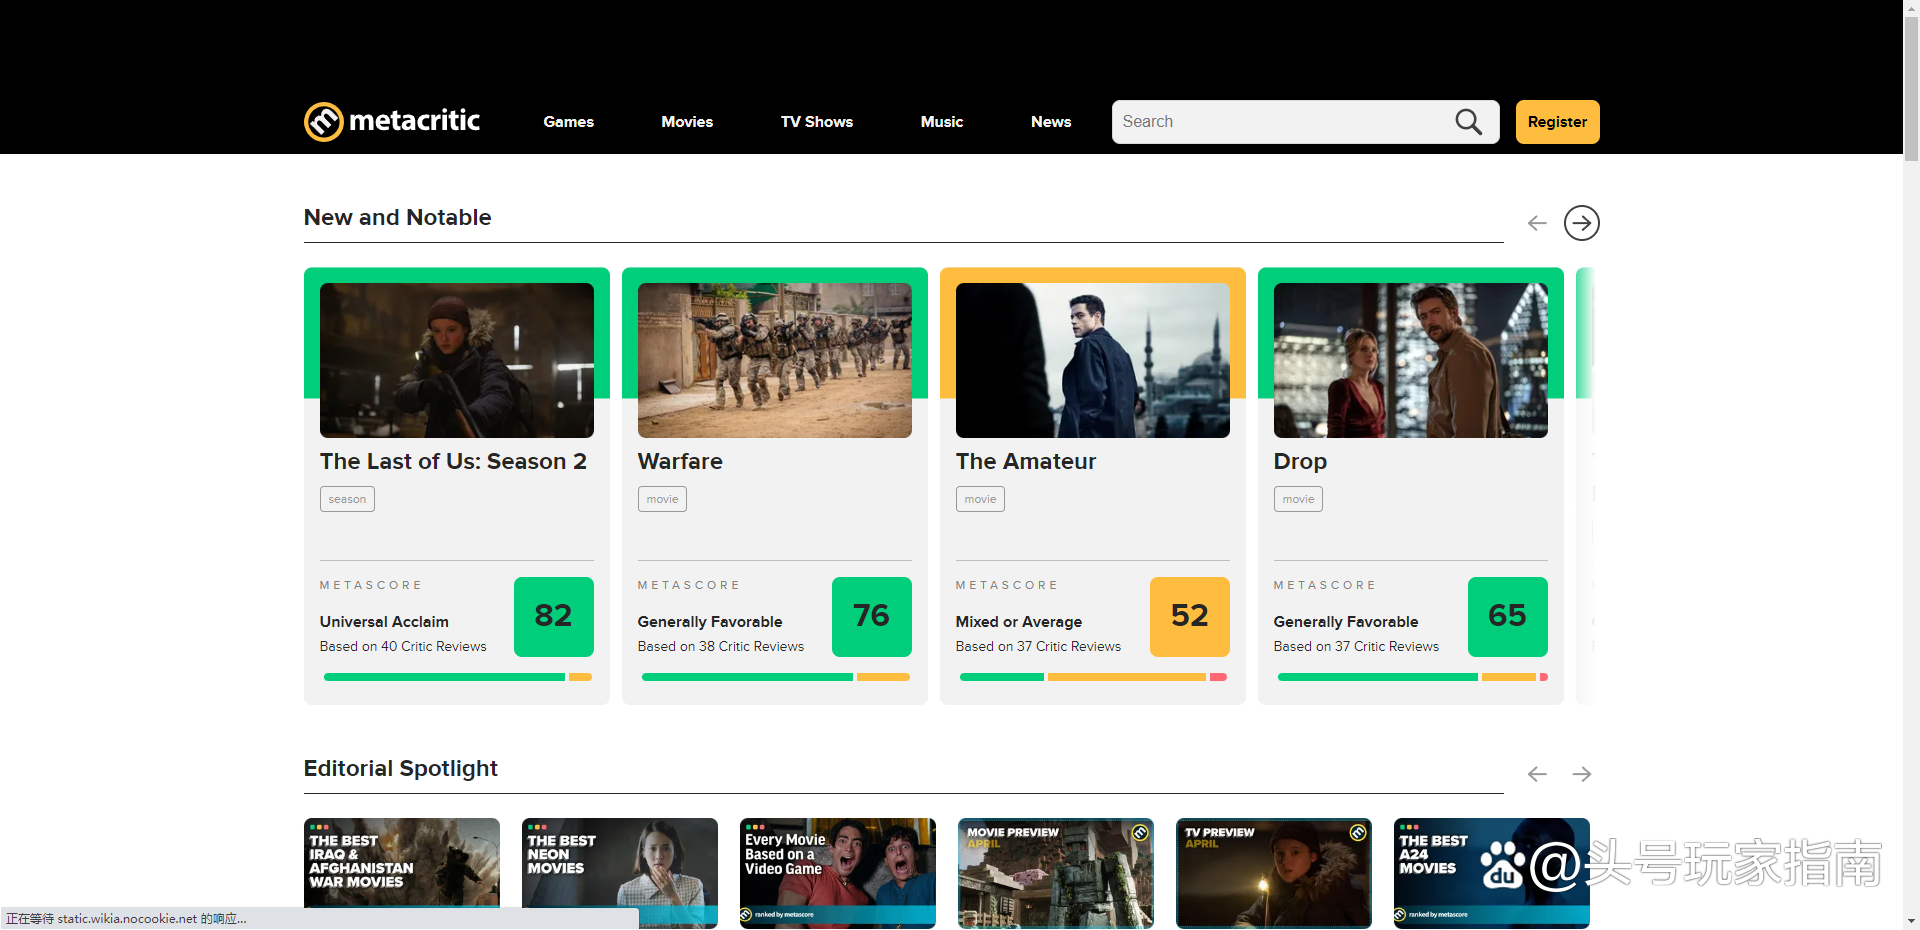Go back in New and Notable carousel
The height and width of the screenshot is (930, 1920).
point(1537,223)
